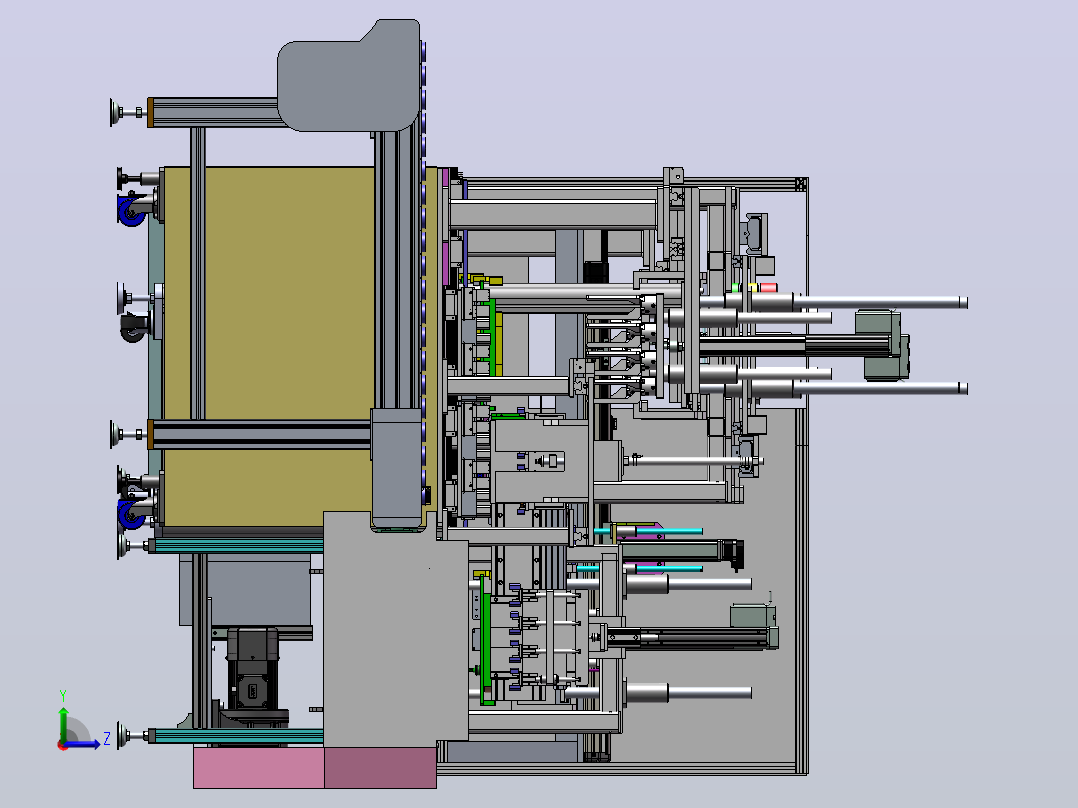Screen dimensions: 1078x808
Task: Select the black caster wheel on the frame
Action: (x=134, y=329)
